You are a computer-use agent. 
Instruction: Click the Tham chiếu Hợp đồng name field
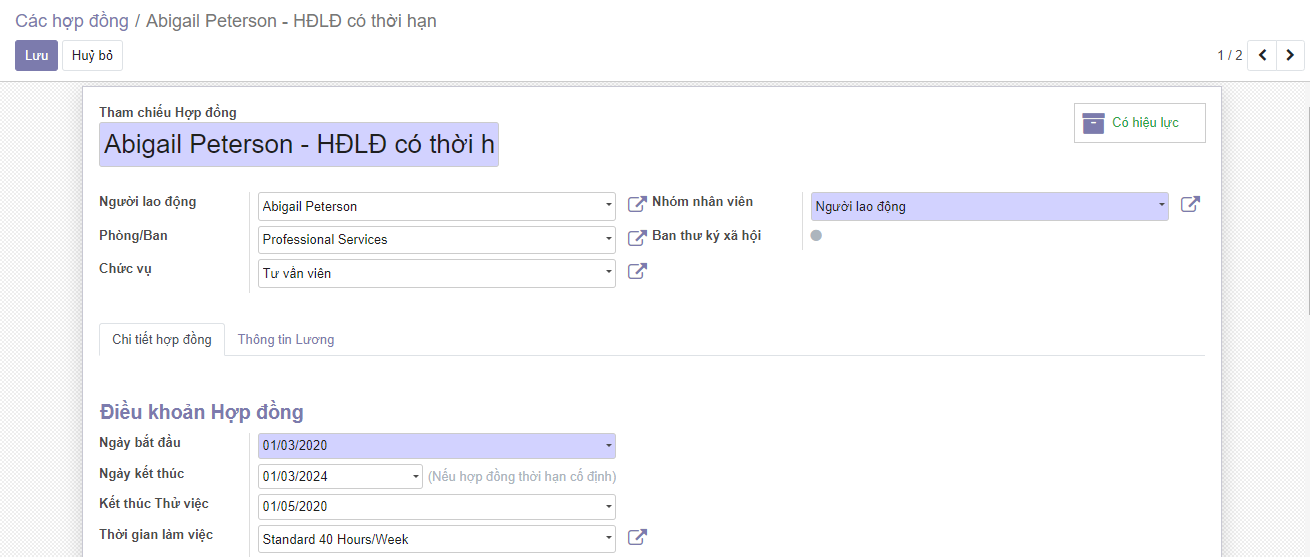(299, 145)
